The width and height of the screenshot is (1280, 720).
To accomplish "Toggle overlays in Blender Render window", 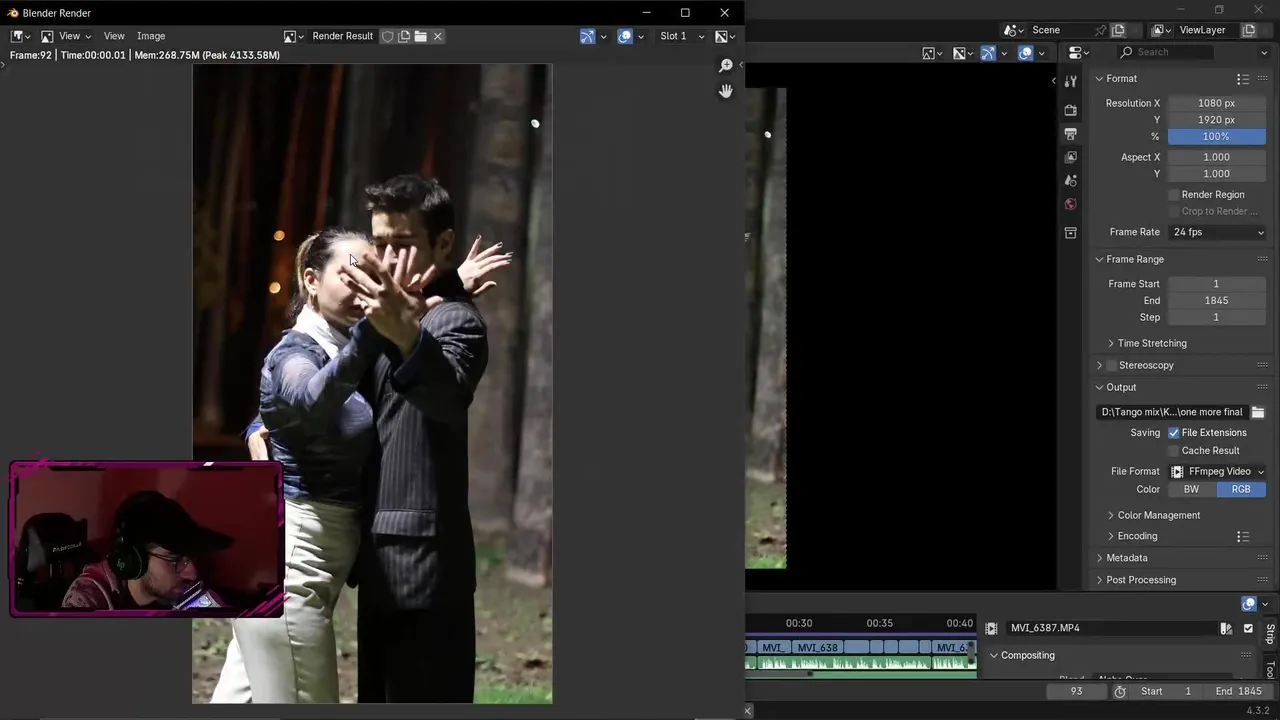I will pyautogui.click(x=625, y=36).
